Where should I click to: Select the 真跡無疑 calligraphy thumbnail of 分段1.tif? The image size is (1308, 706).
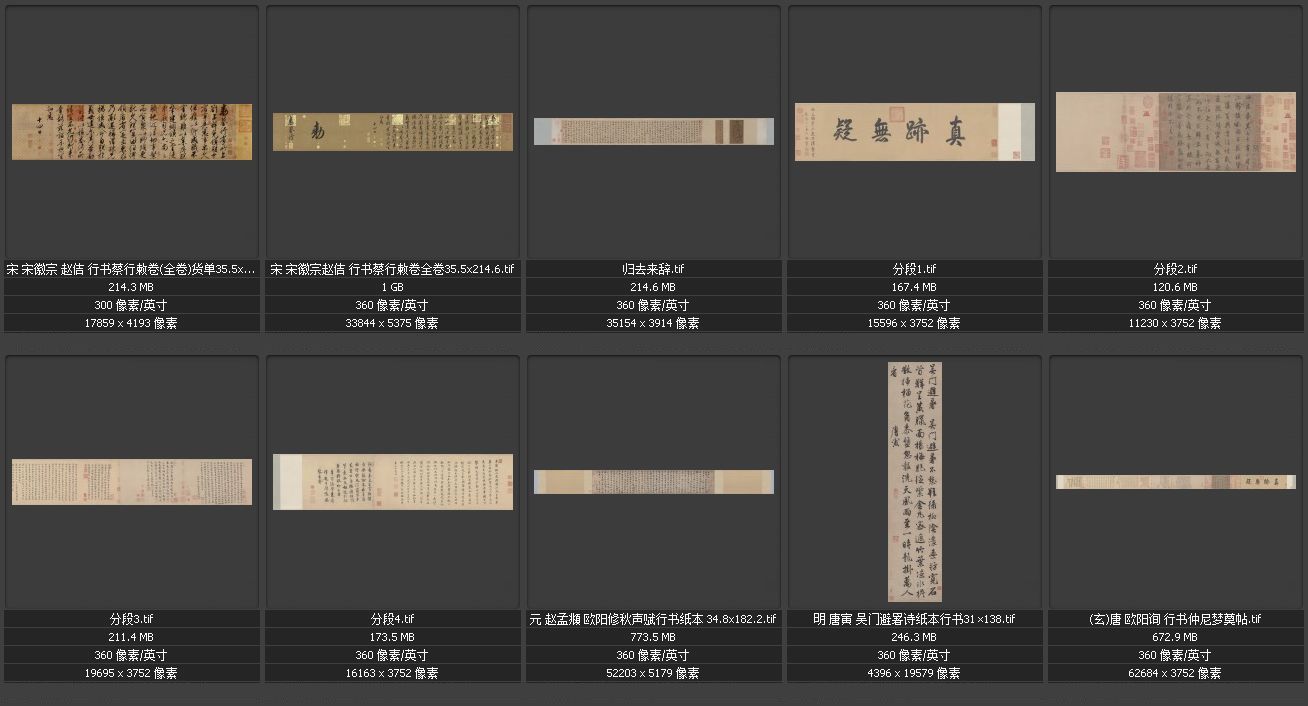tap(914, 132)
